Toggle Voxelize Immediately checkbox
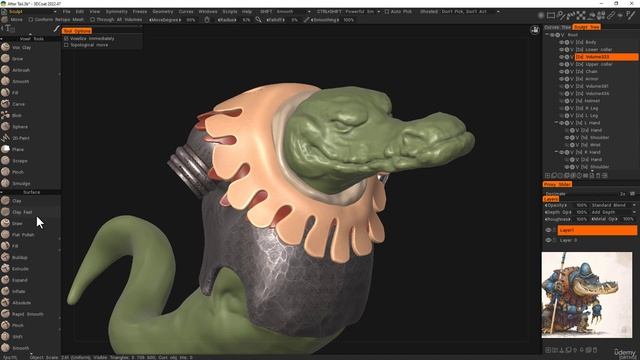The width and height of the screenshot is (640, 360). (66, 38)
